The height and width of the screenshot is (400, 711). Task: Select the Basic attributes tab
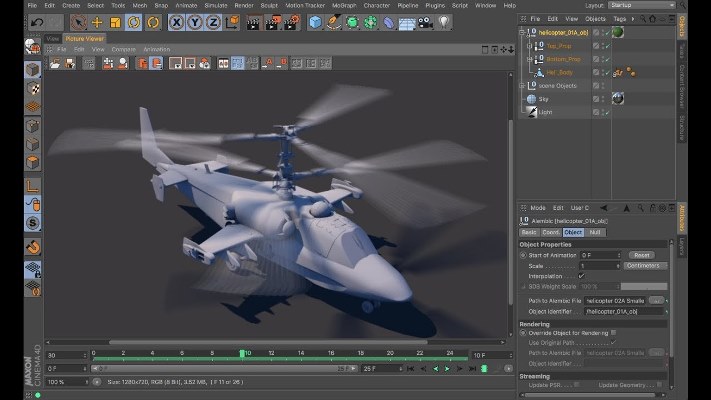tap(529, 232)
